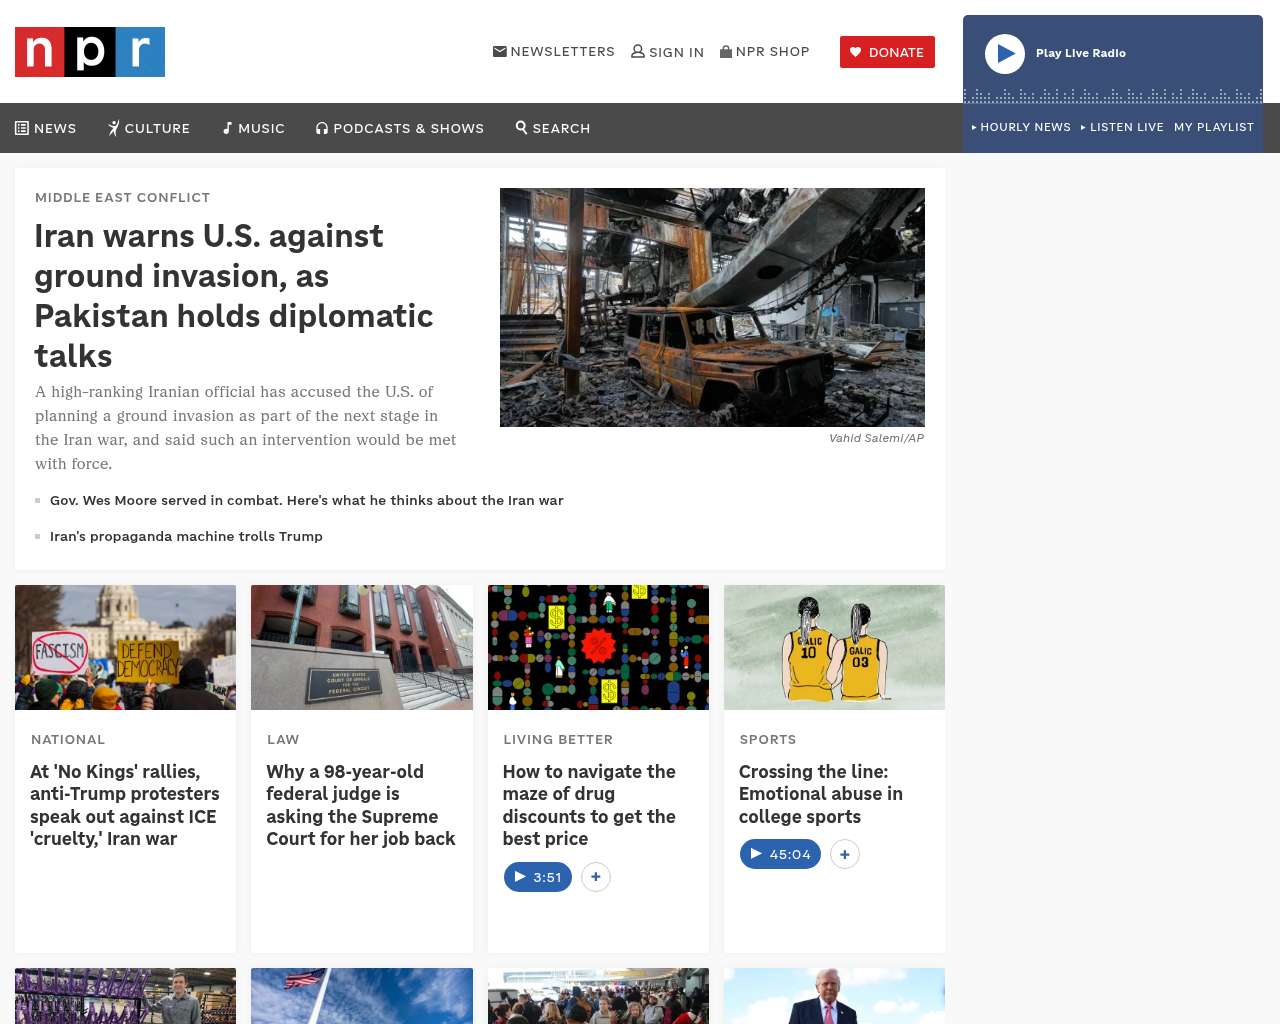Screen dimensions: 1280x1024
Task: Play the 3:51 drug discounts audio
Action: 538,877
